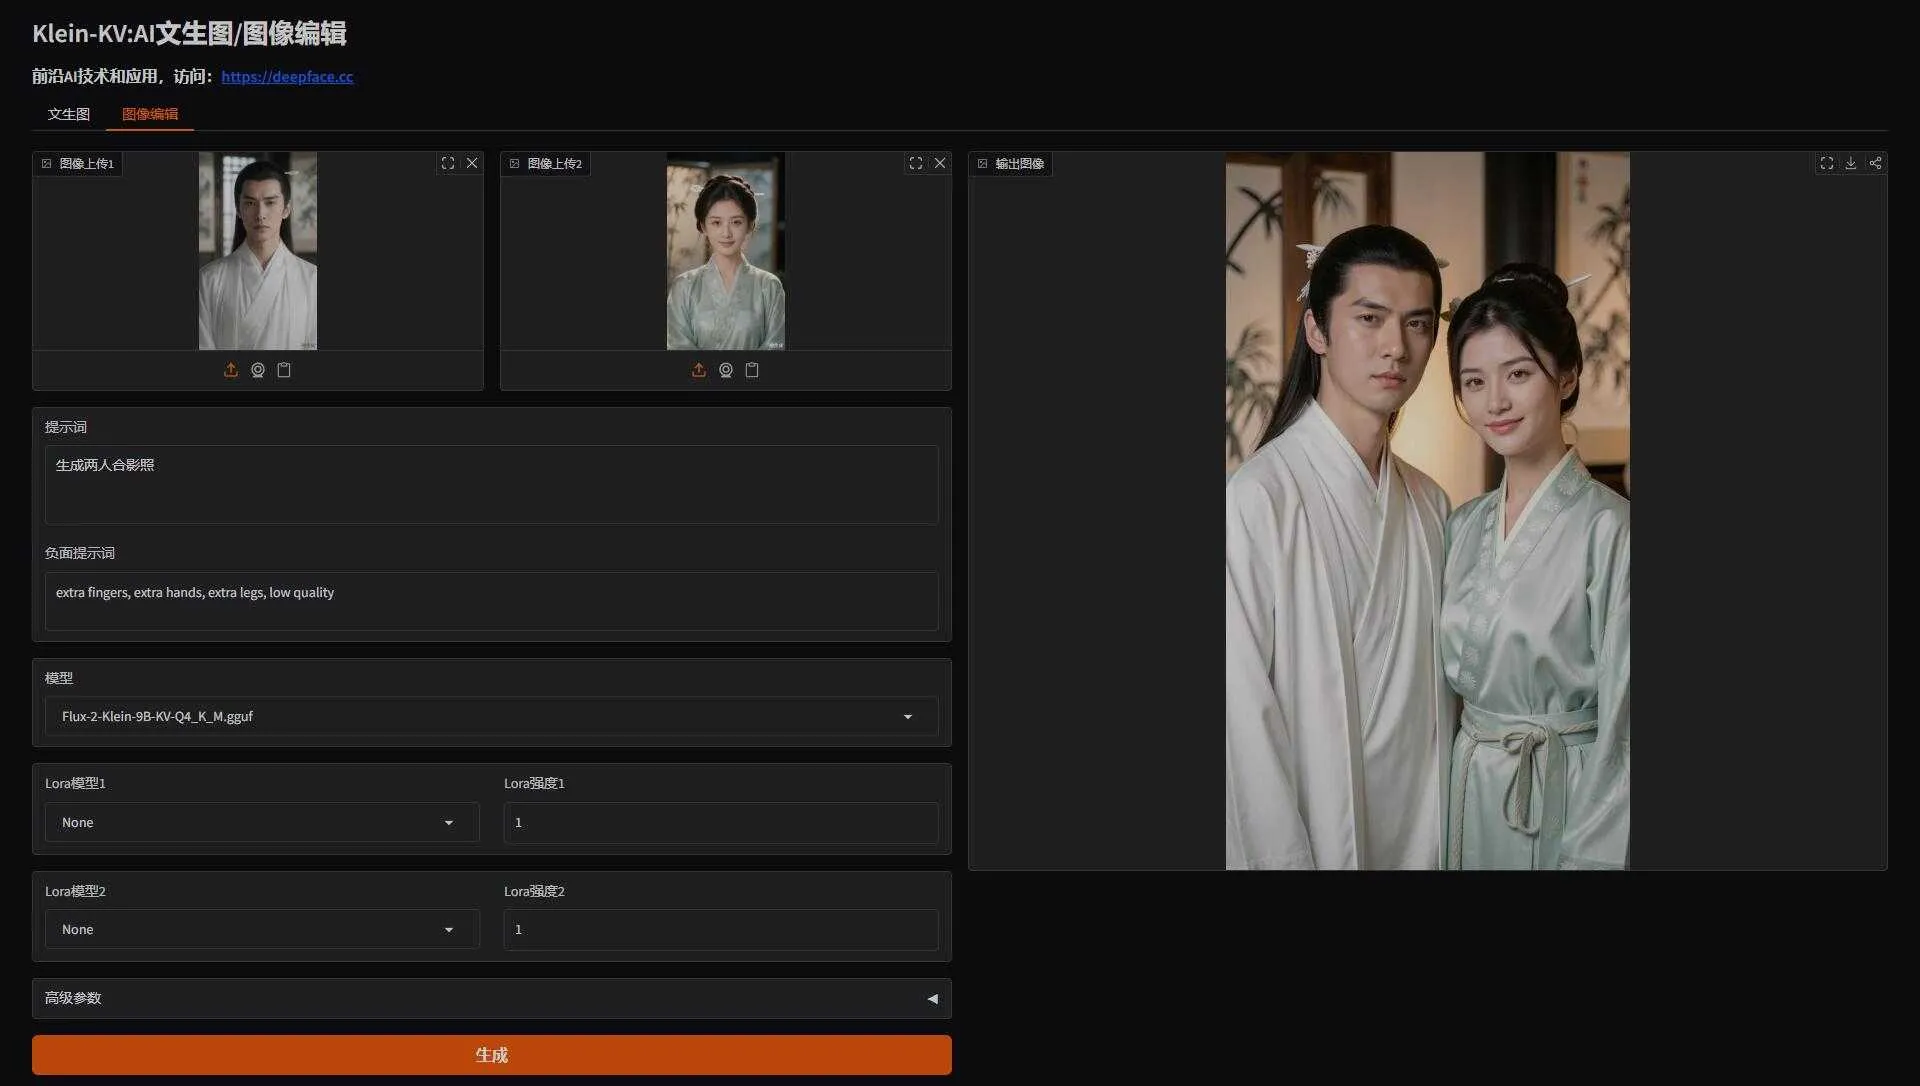Viewport: 1920px width, 1086px height.
Task: Select the 图像编辑 tab
Action: click(x=150, y=114)
